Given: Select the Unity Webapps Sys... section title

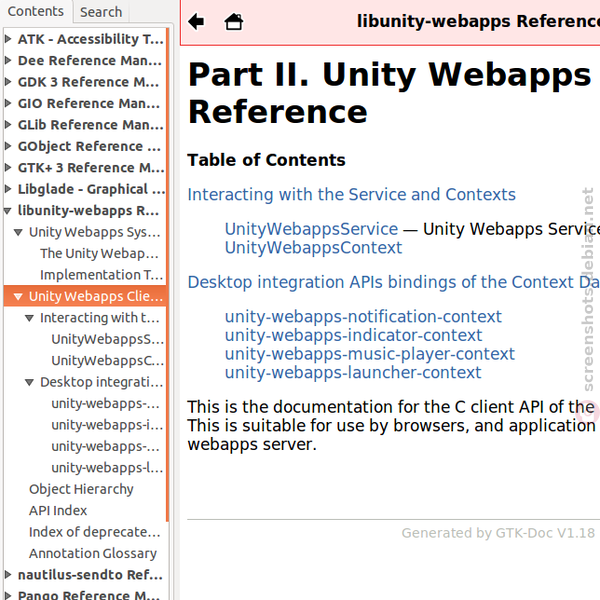Looking at the screenshot, I should (x=95, y=232).
